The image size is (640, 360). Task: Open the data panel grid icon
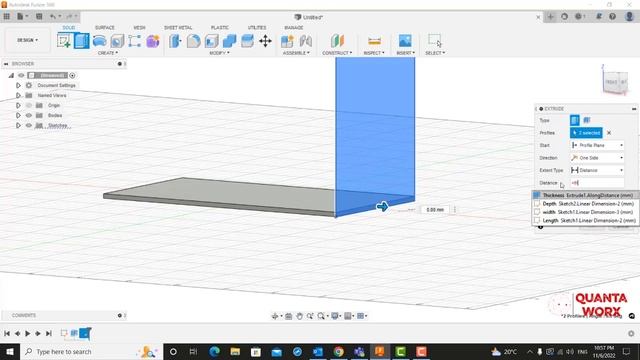[7, 16]
